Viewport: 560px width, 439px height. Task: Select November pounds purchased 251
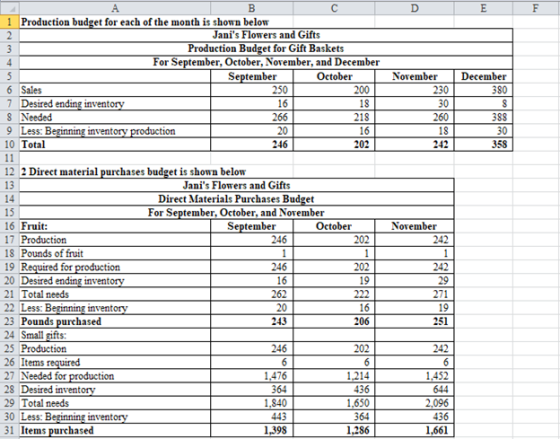tap(414, 321)
